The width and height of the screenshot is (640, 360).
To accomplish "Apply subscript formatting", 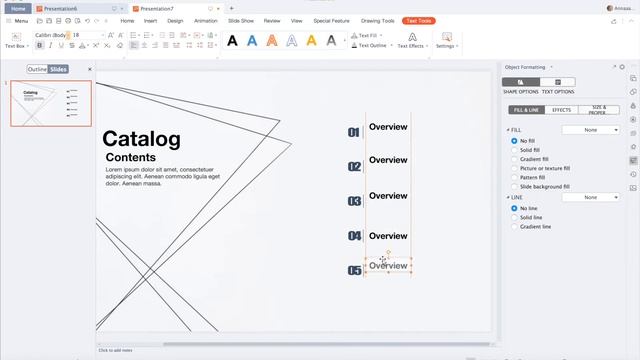I will pos(107,46).
